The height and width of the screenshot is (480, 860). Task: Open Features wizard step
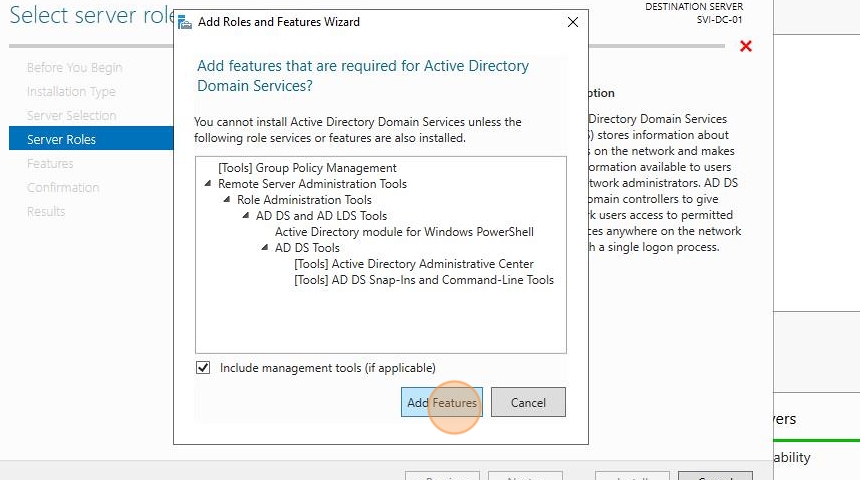coord(50,163)
